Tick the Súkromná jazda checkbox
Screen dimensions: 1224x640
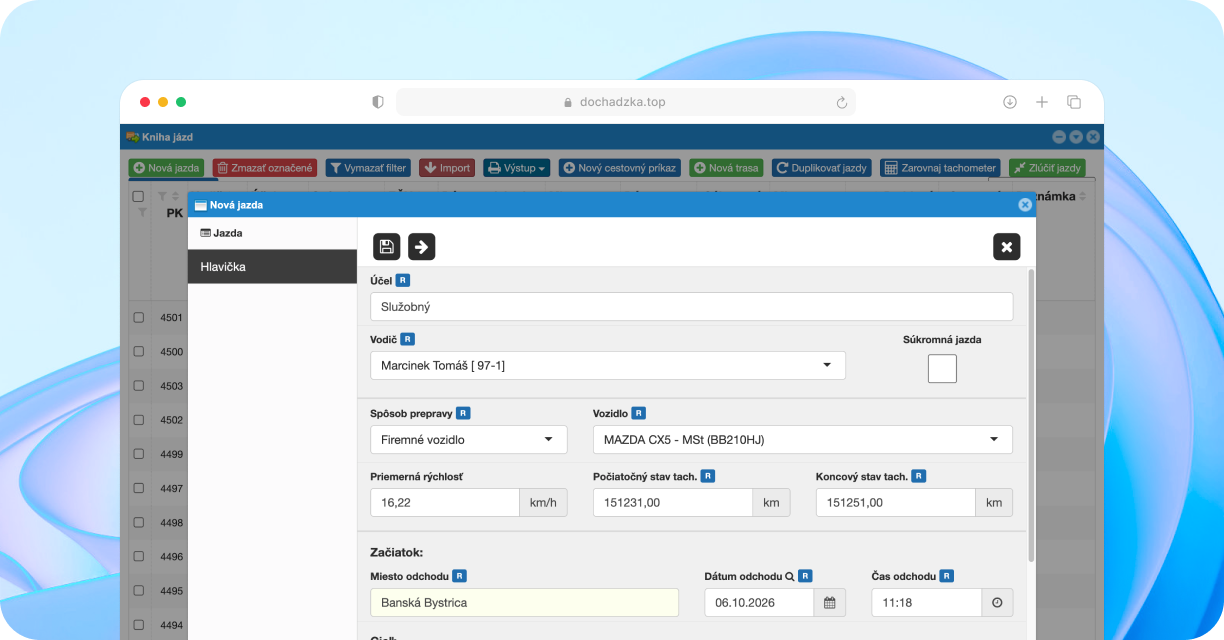(x=942, y=368)
